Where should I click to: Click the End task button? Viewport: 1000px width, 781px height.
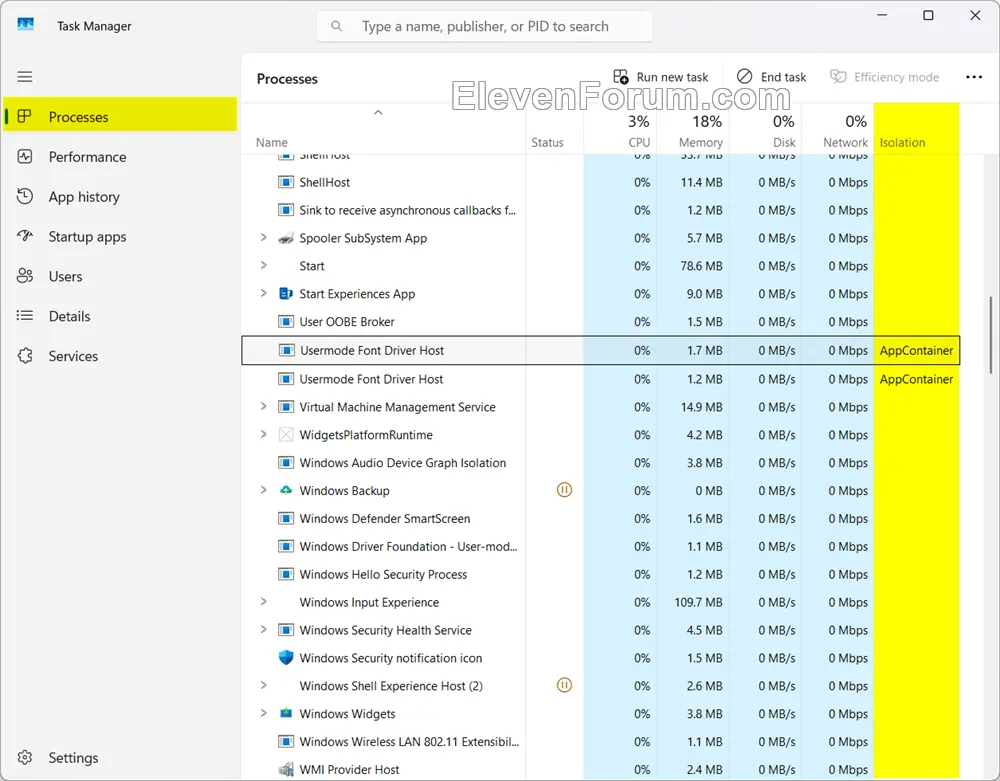point(772,77)
